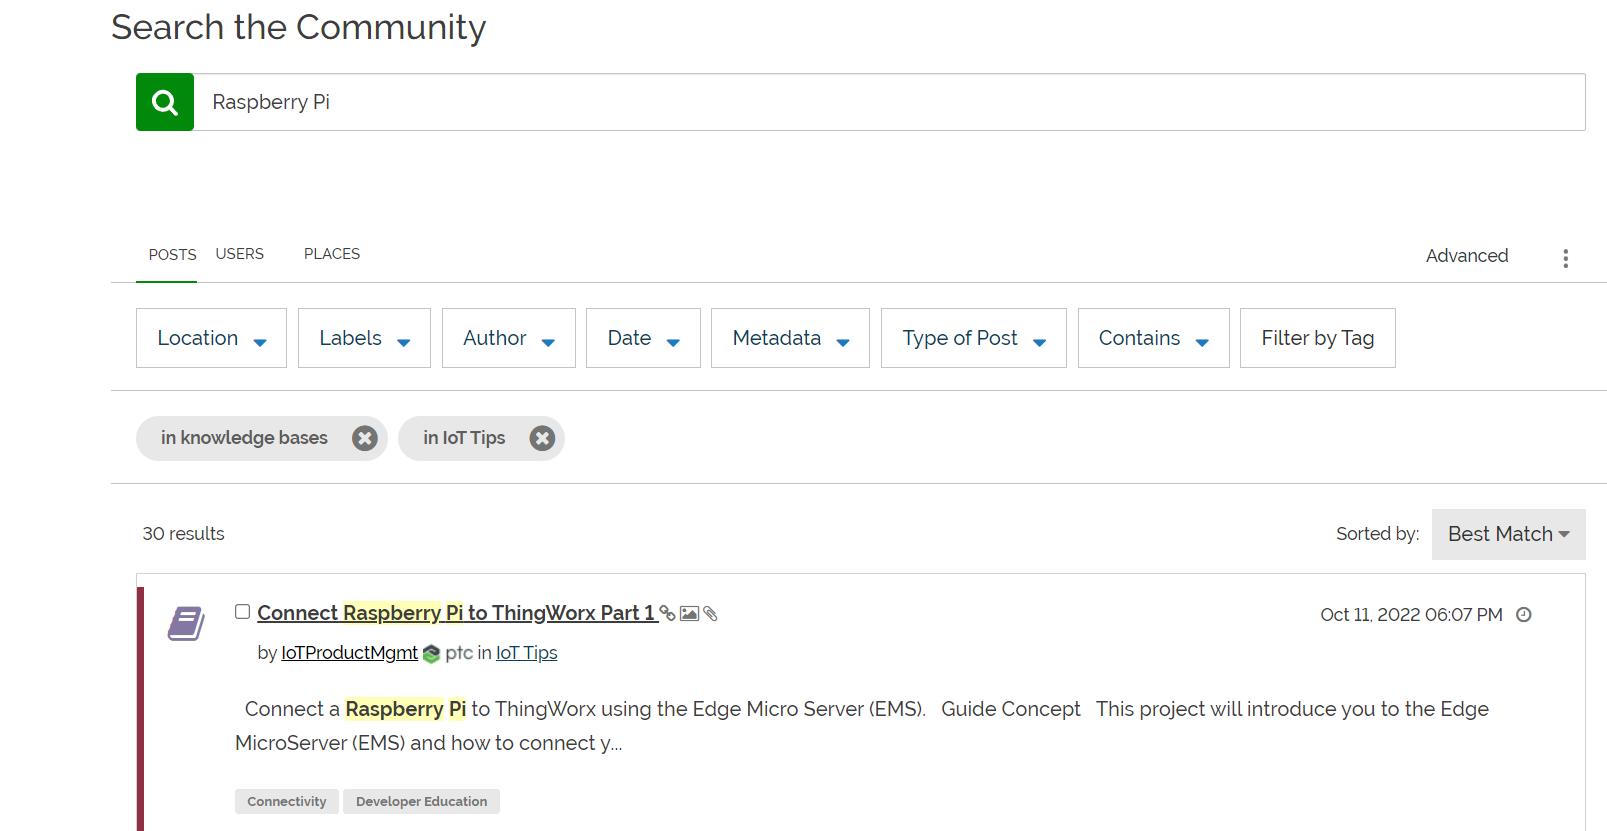Click the Filter by Tag button
This screenshot has width=1607, height=831.
tap(1317, 338)
